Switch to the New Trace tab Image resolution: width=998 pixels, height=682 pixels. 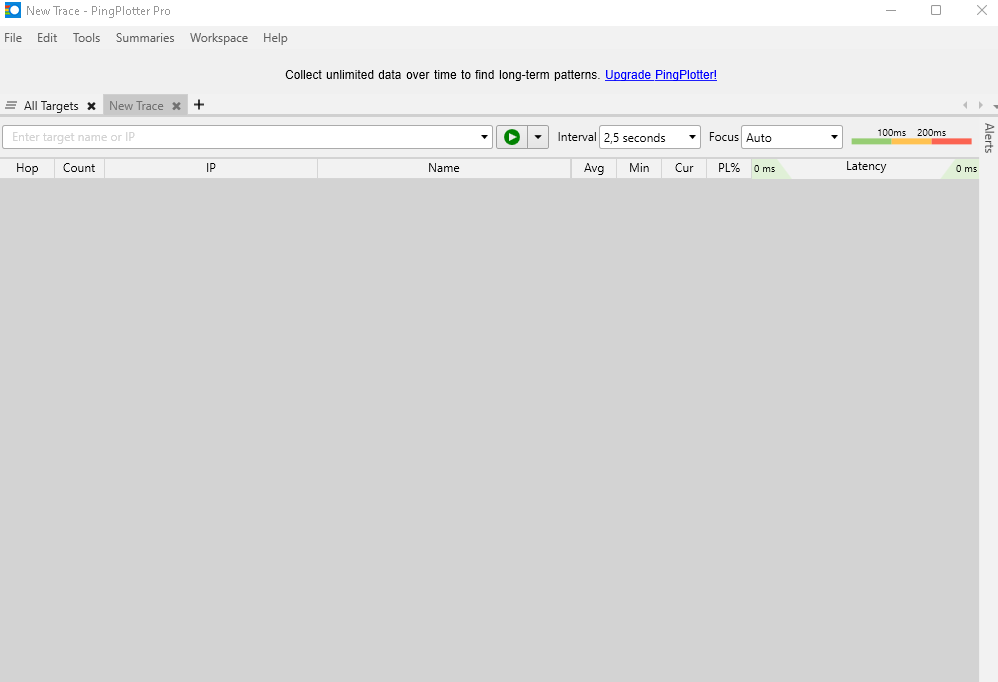coord(136,106)
